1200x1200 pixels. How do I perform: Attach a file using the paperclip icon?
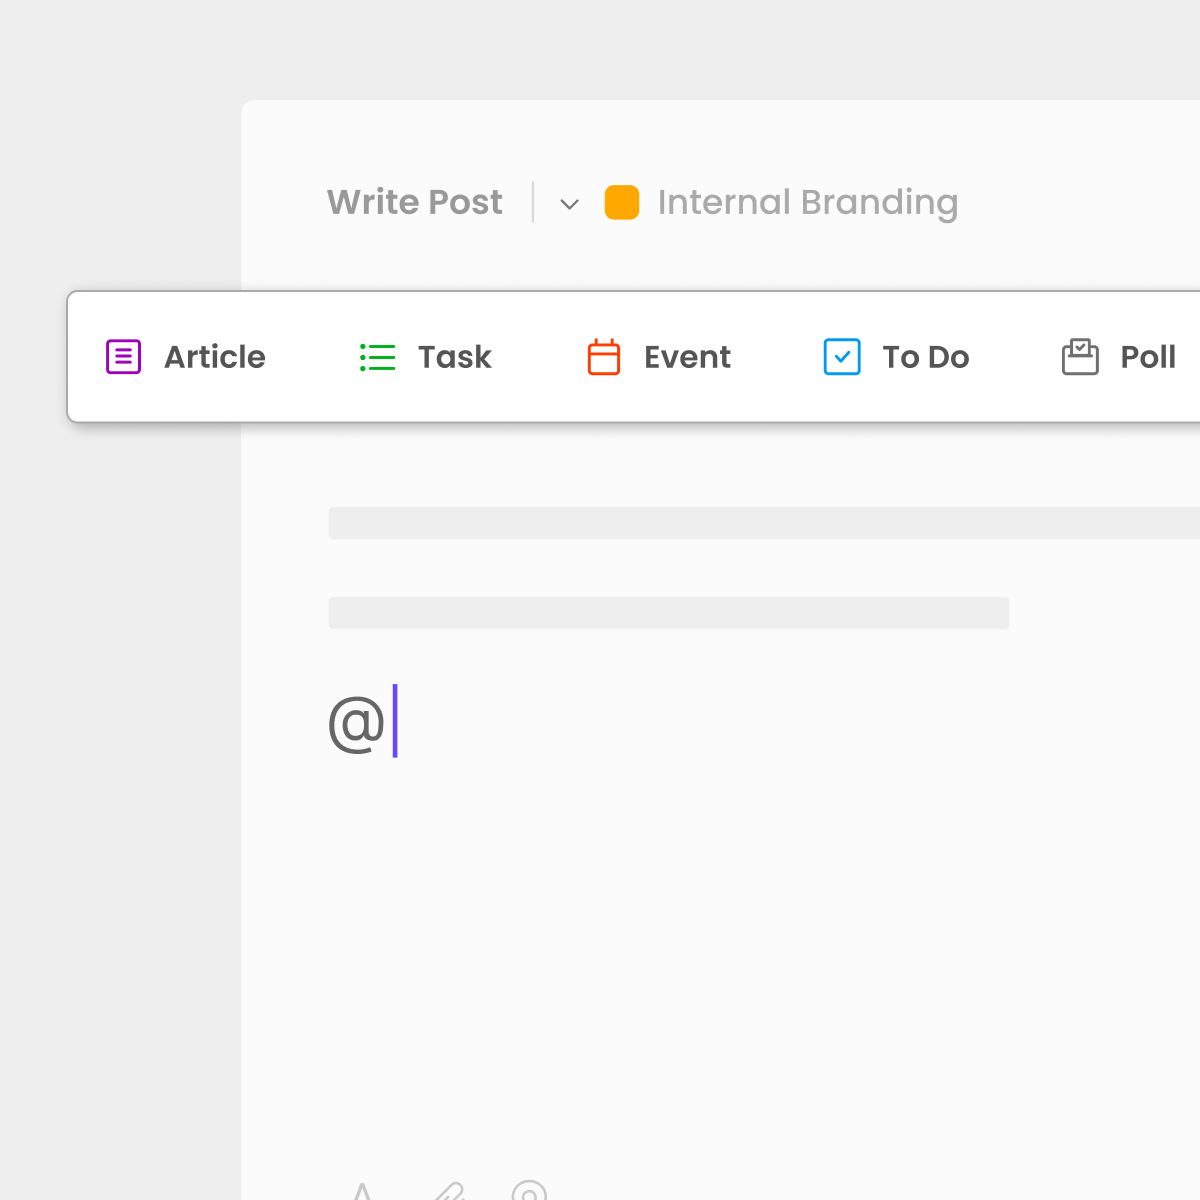[x=449, y=1192]
